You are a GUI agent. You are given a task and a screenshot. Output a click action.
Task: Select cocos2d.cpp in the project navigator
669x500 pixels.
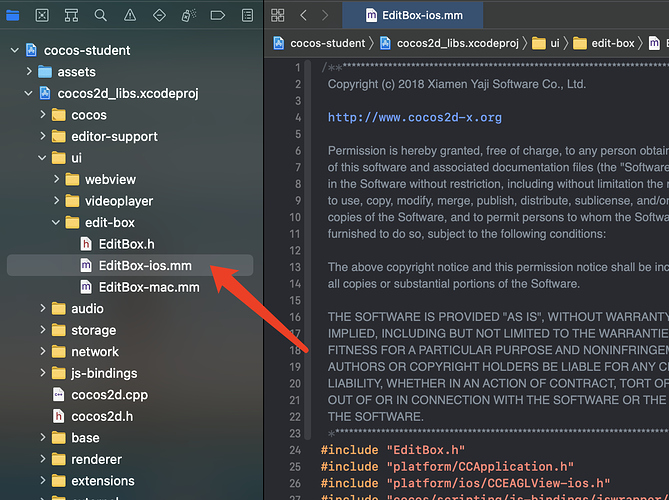click(x=110, y=395)
